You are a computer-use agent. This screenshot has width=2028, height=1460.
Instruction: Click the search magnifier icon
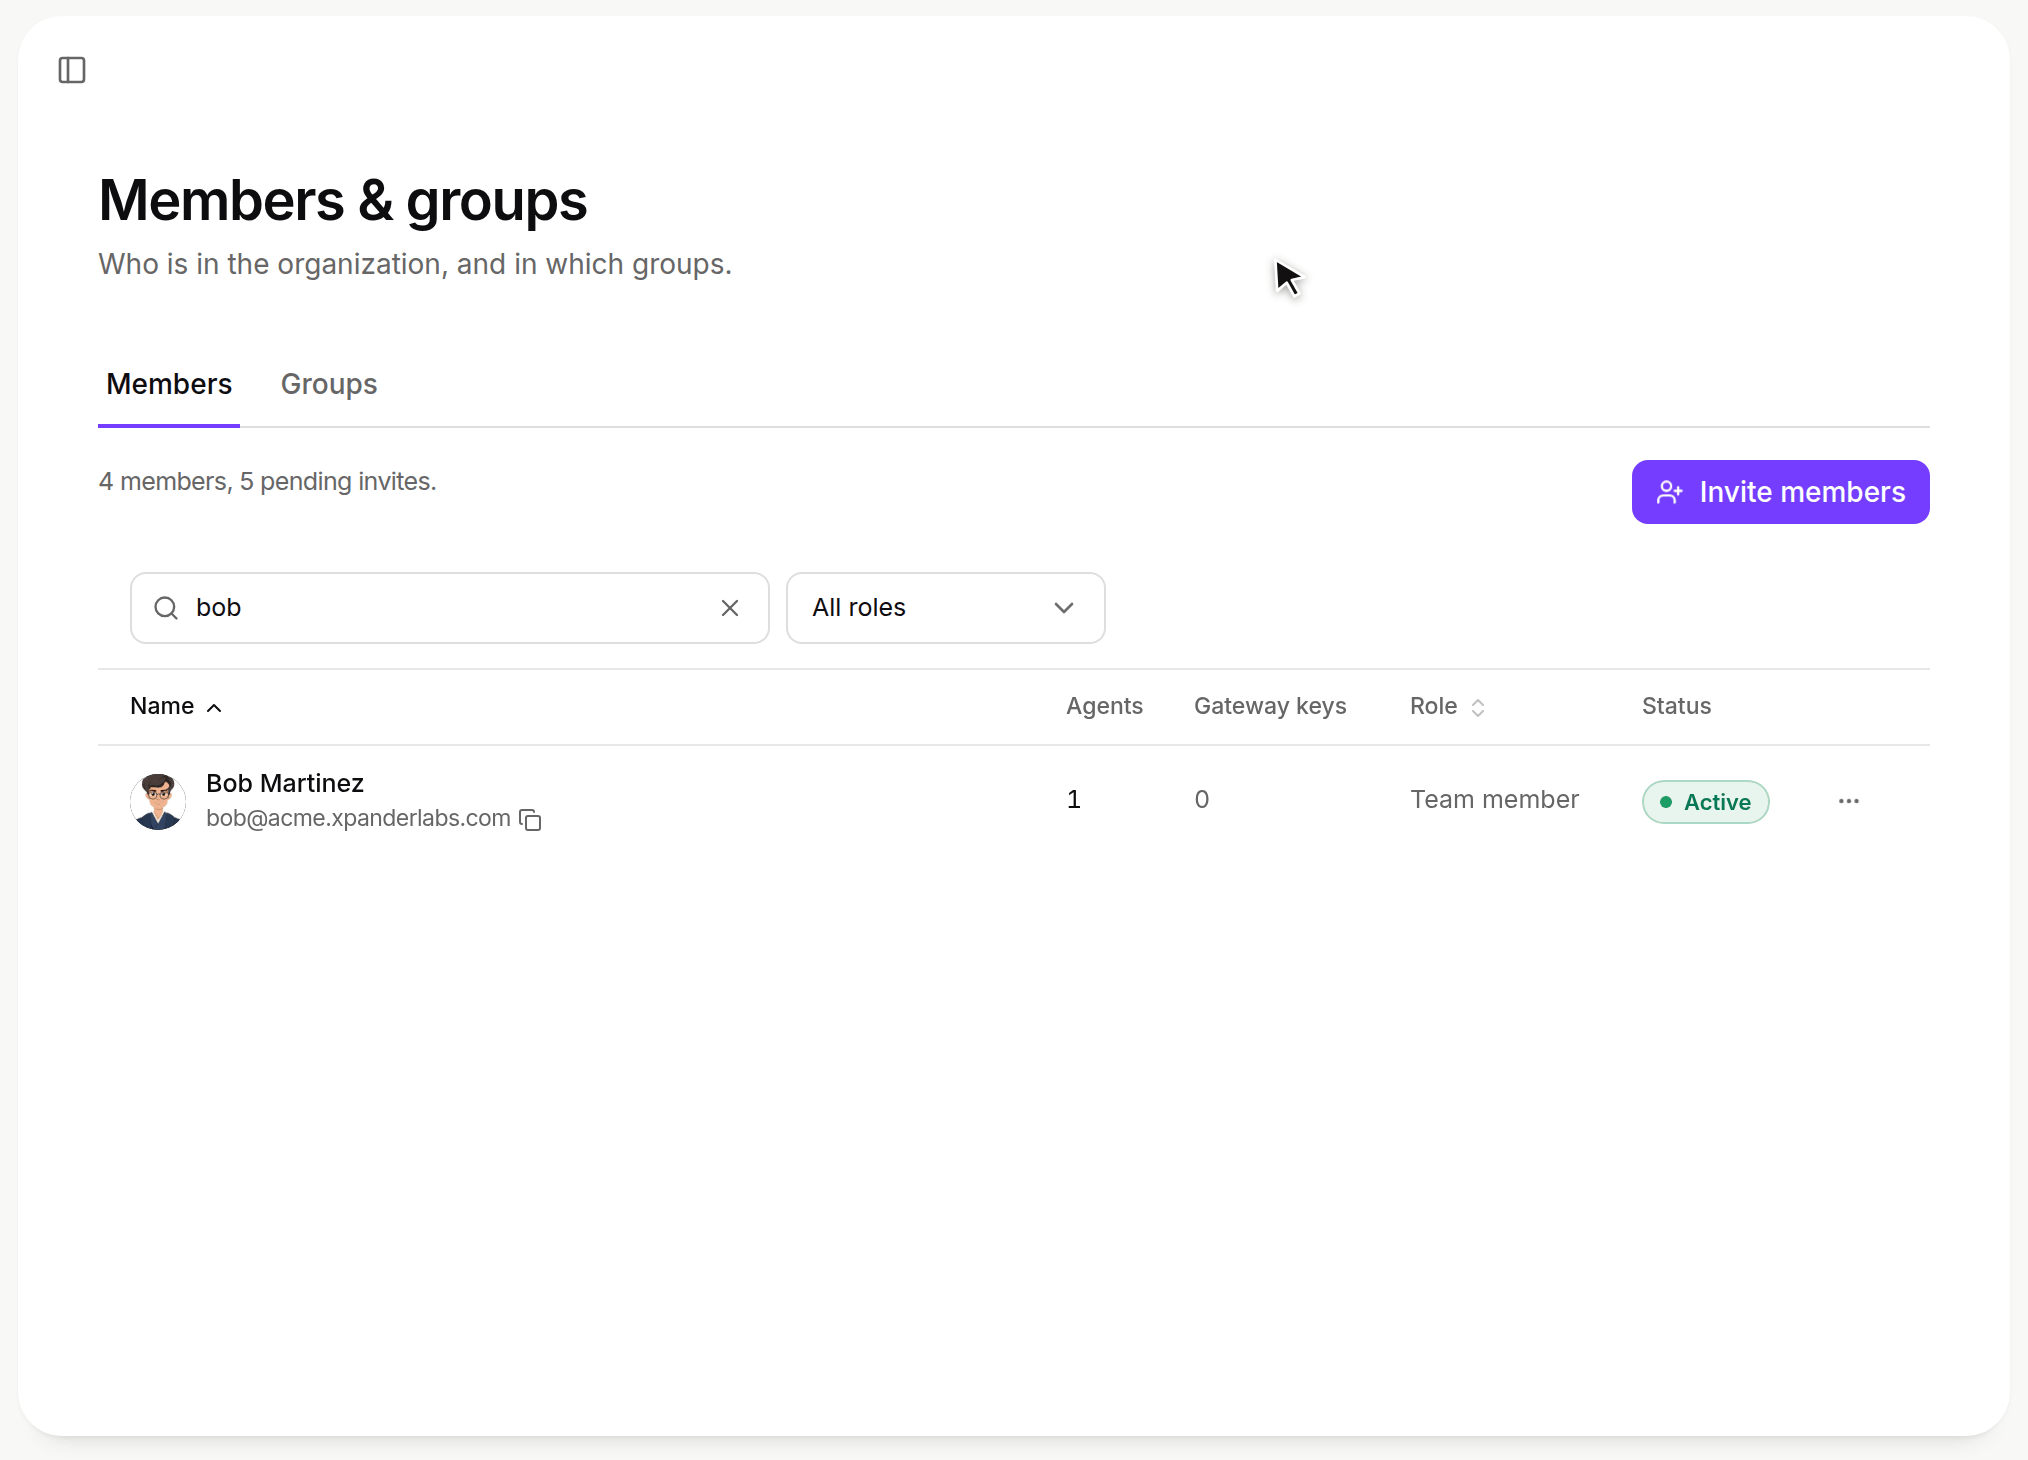click(x=166, y=608)
